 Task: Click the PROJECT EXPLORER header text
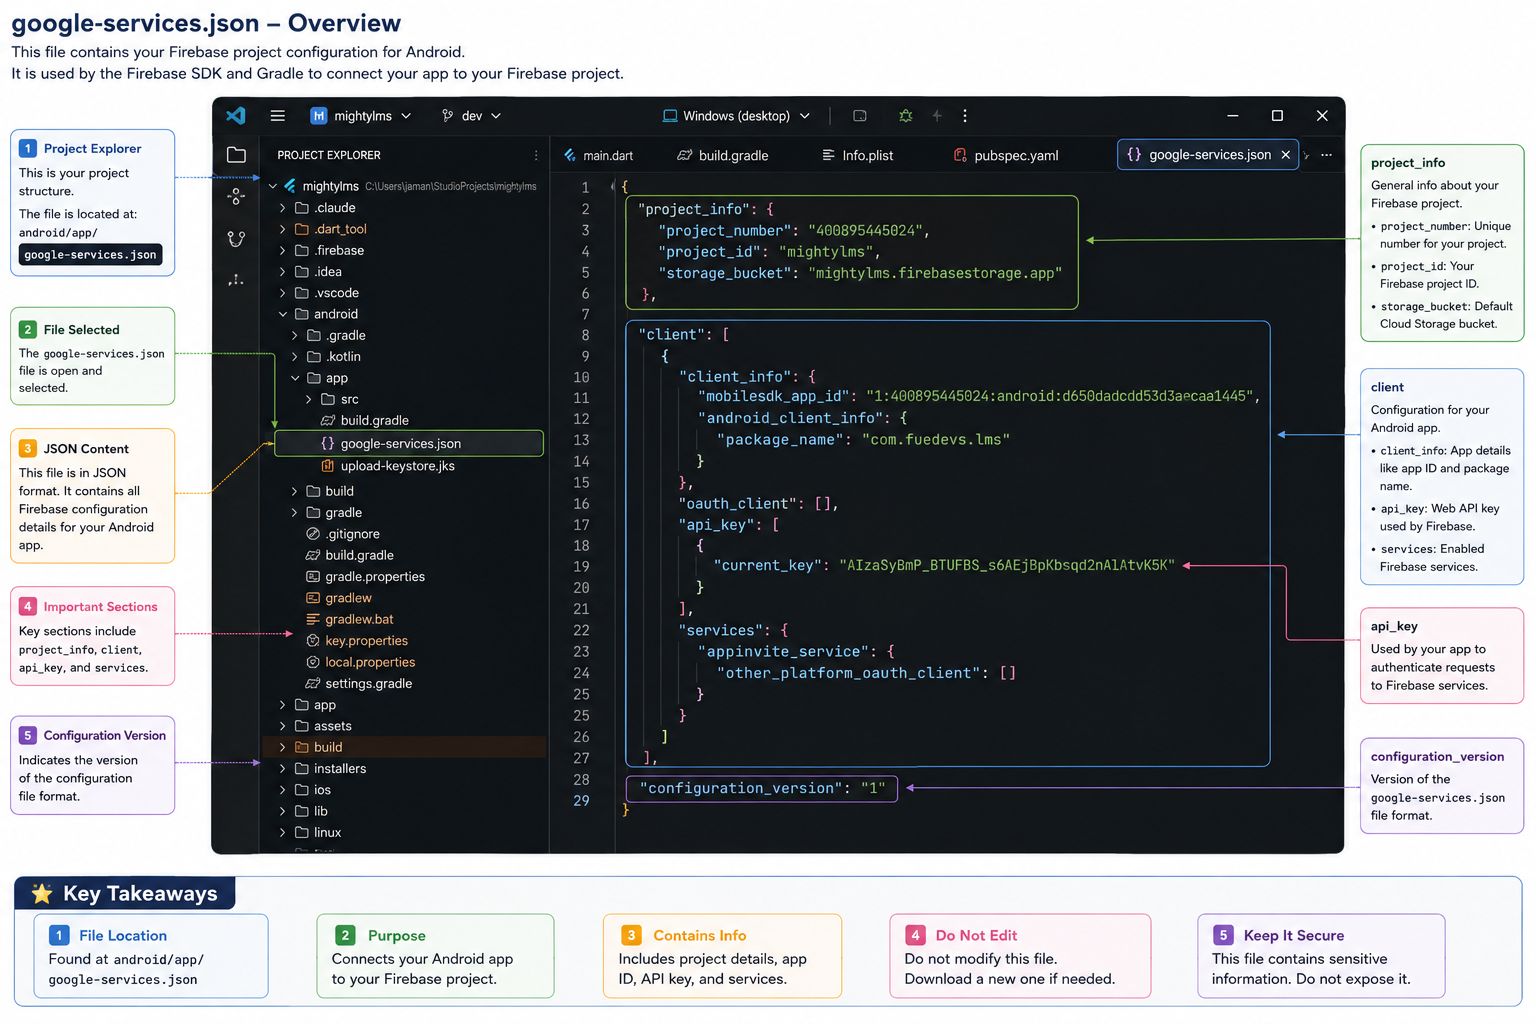pyautogui.click(x=329, y=155)
